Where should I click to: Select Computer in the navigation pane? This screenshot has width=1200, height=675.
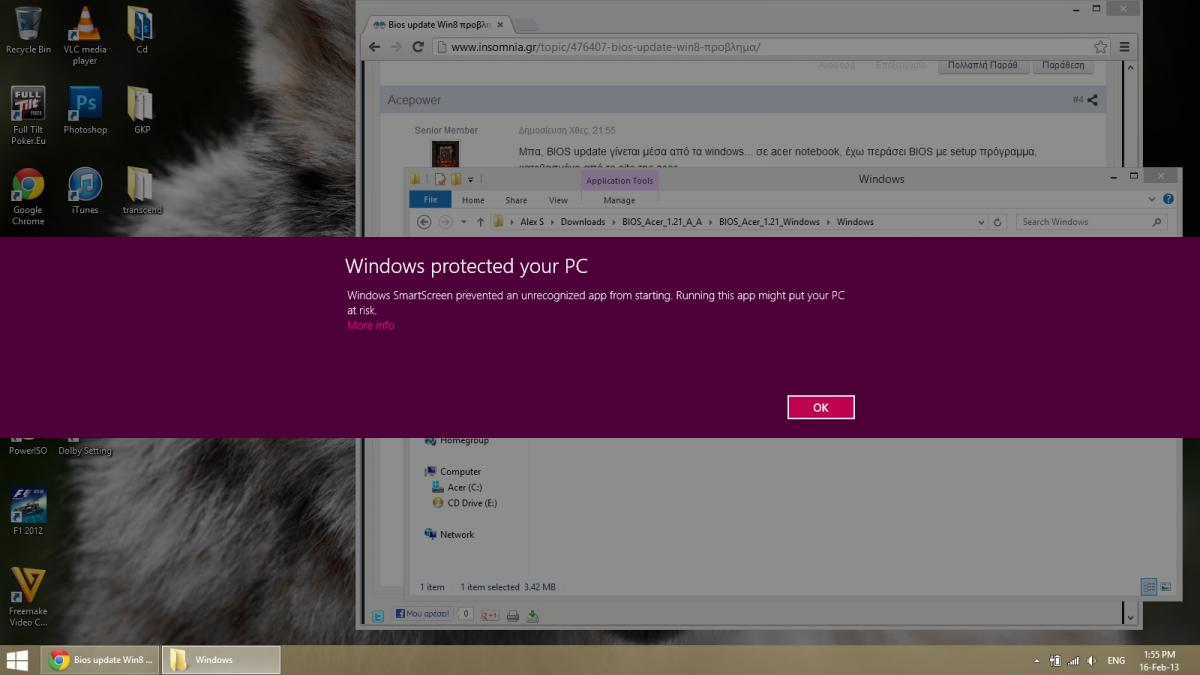pyautogui.click(x=453, y=471)
